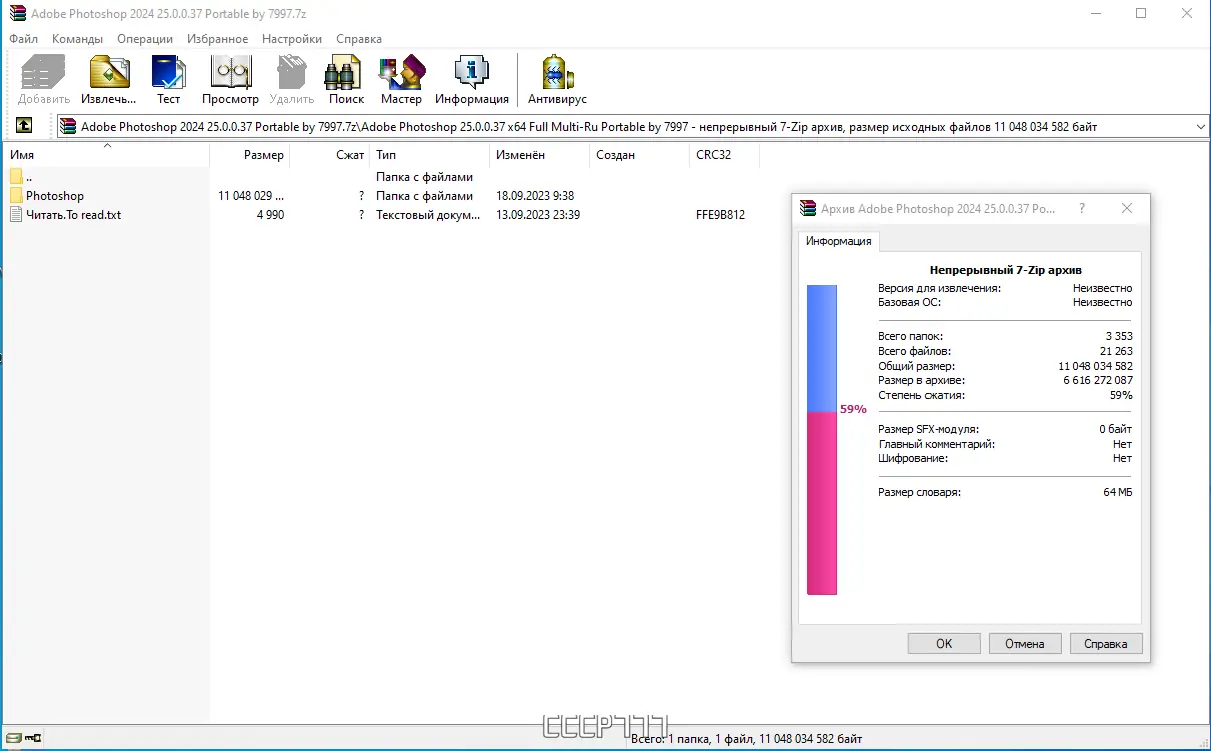Open the Просмотр (View) tool
This screenshot has height=751, width=1211.
[x=230, y=75]
